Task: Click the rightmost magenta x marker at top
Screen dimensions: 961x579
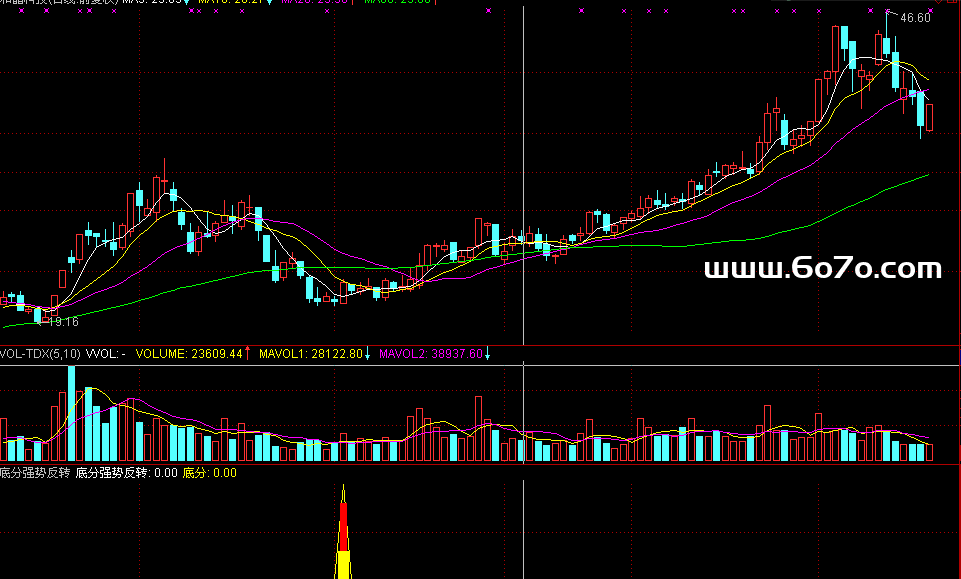Action: pyautogui.click(x=926, y=11)
